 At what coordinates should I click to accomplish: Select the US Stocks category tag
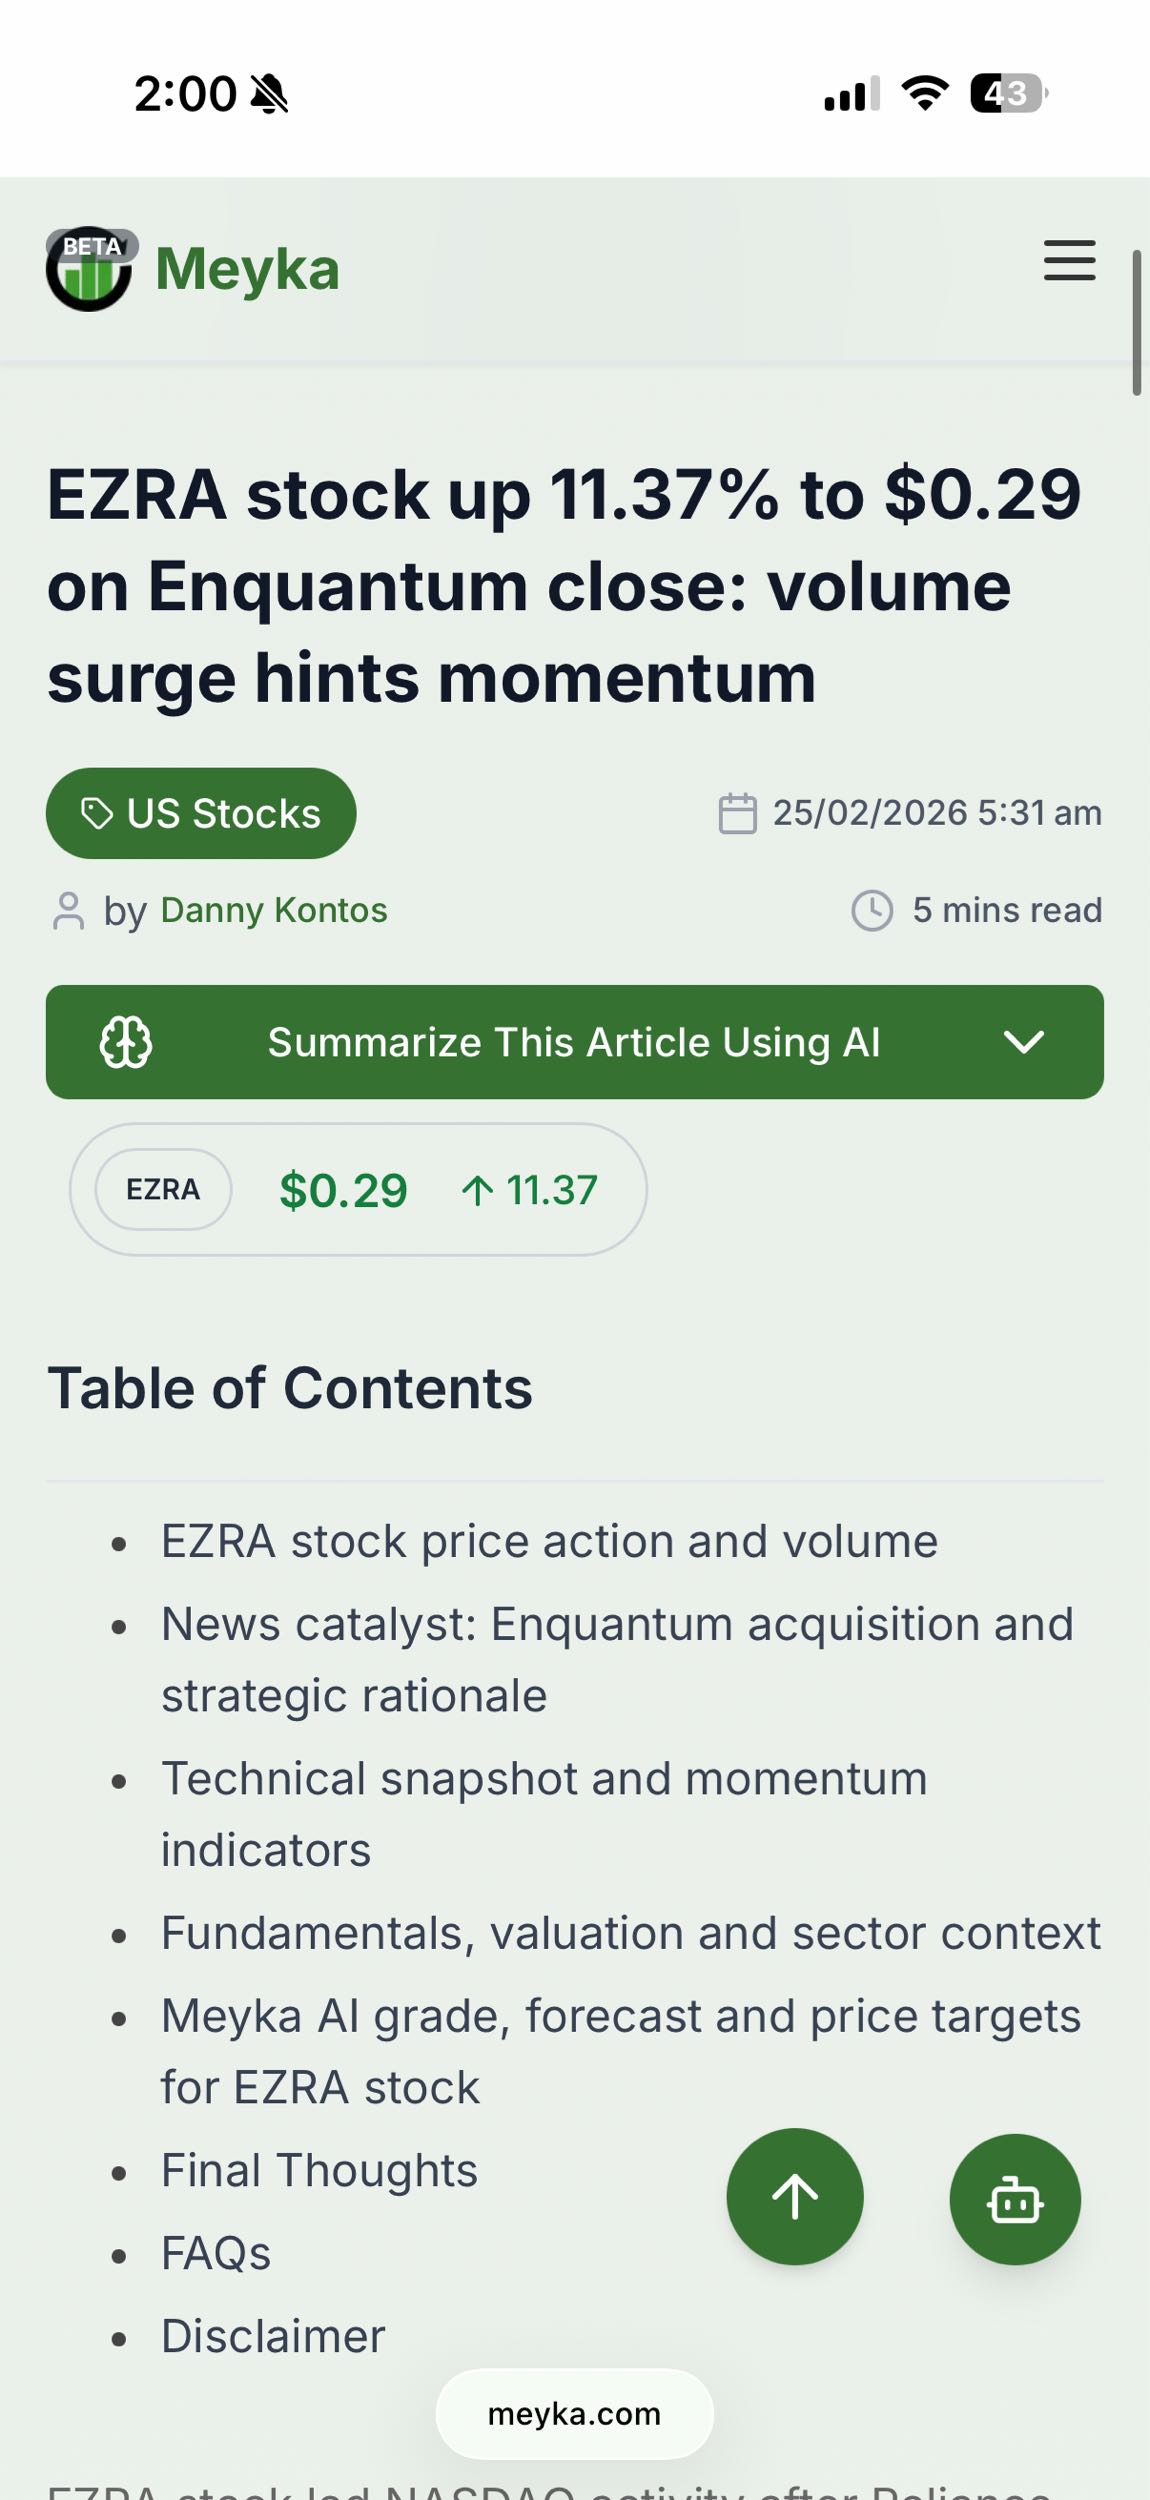[201, 813]
